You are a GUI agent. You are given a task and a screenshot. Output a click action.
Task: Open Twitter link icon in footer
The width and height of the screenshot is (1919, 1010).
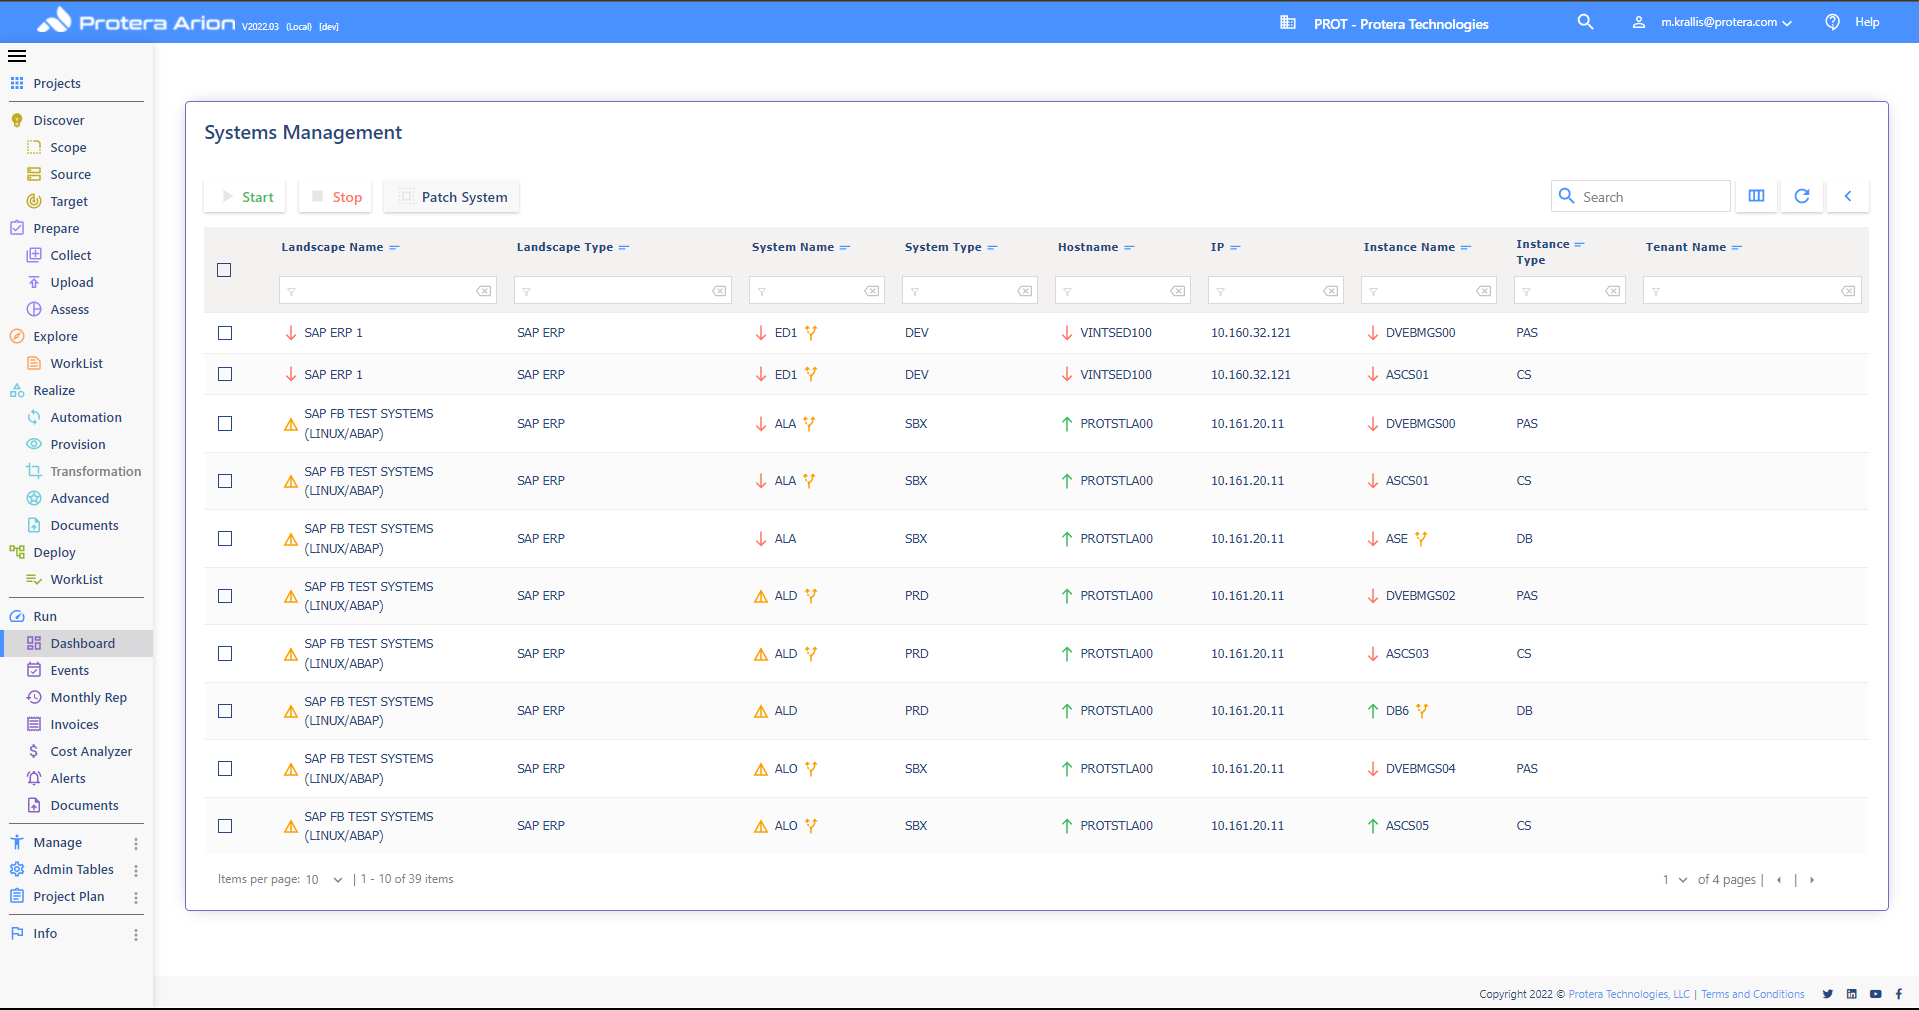(1828, 994)
